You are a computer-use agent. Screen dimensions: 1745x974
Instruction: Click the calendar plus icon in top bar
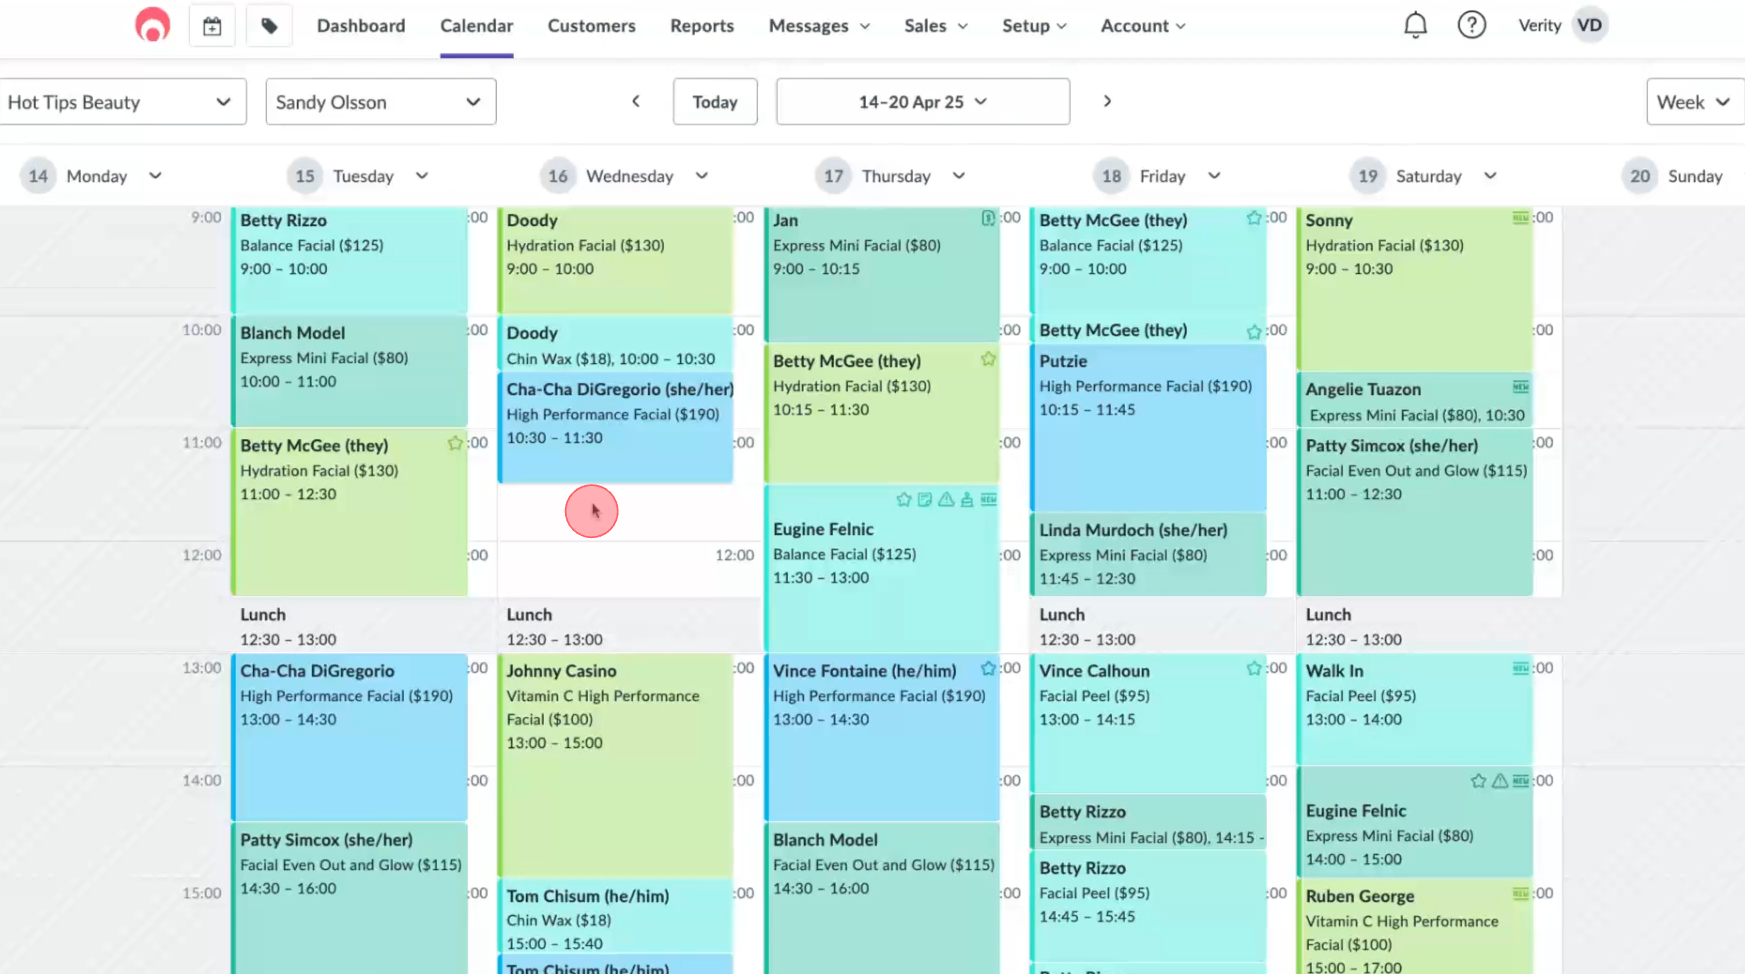point(212,27)
